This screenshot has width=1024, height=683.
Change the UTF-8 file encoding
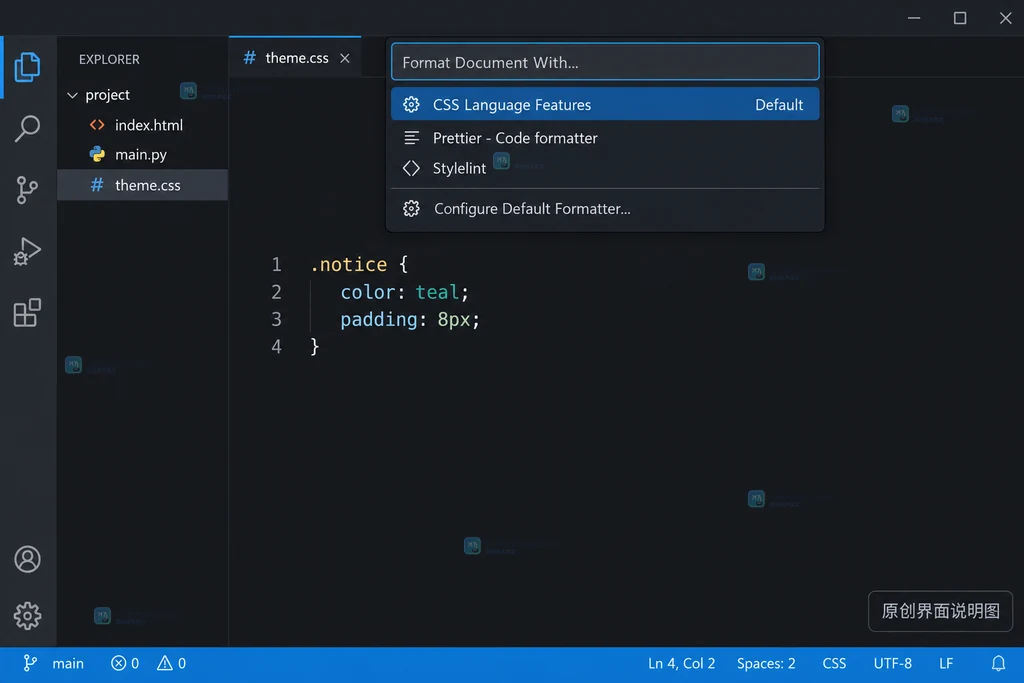(x=893, y=663)
